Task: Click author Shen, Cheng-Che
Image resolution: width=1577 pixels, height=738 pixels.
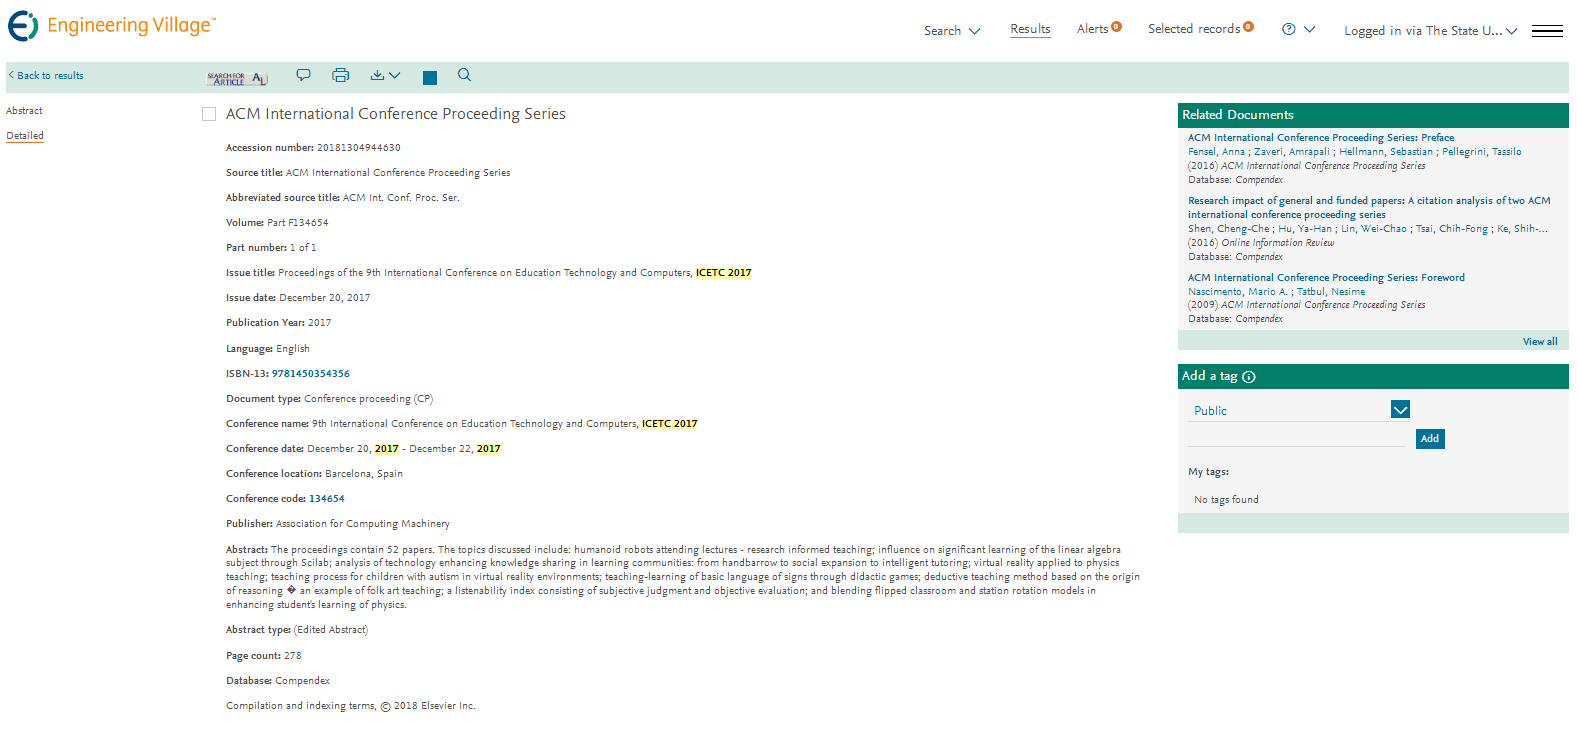Action: 1228,229
